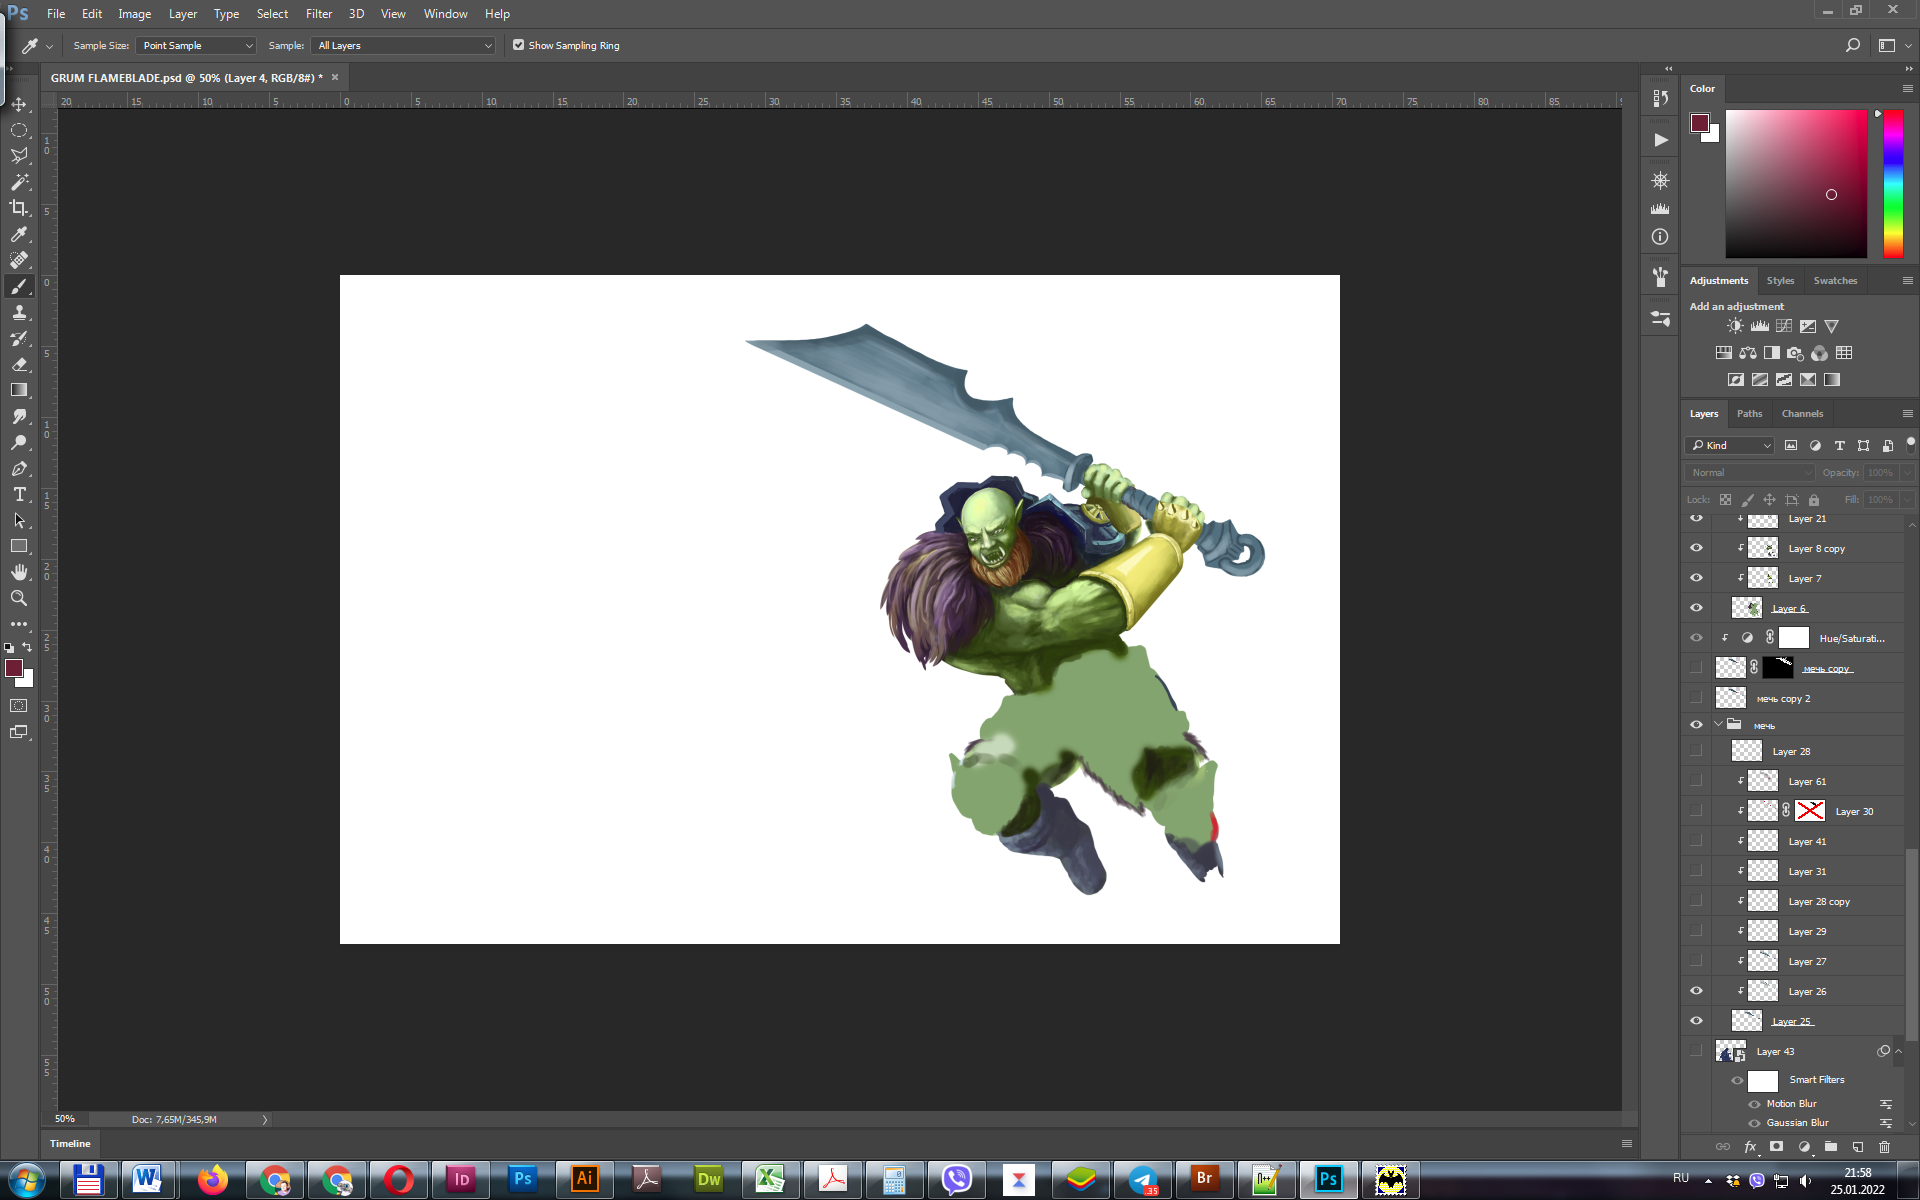Image resolution: width=1920 pixels, height=1200 pixels.
Task: Select the Healing Brush tool
Action: coord(19,260)
